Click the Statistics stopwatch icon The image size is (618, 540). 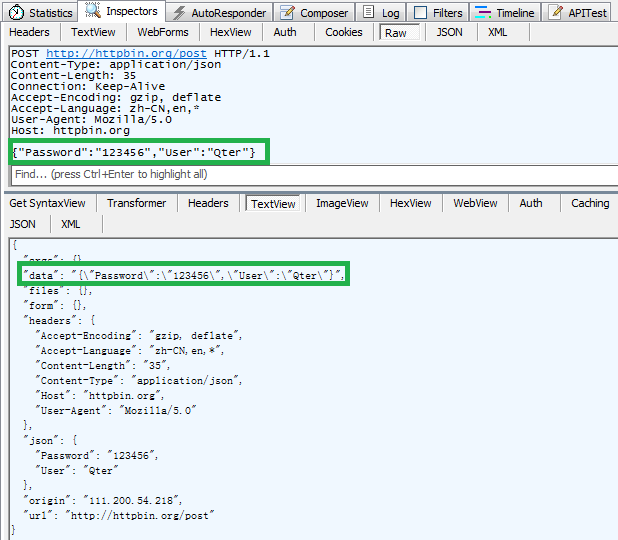pyautogui.click(x=16, y=13)
